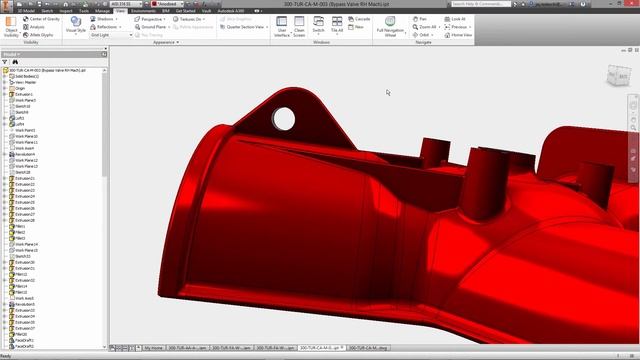640x360 pixels.
Task: Go to Previous view
Action: click(x=456, y=27)
